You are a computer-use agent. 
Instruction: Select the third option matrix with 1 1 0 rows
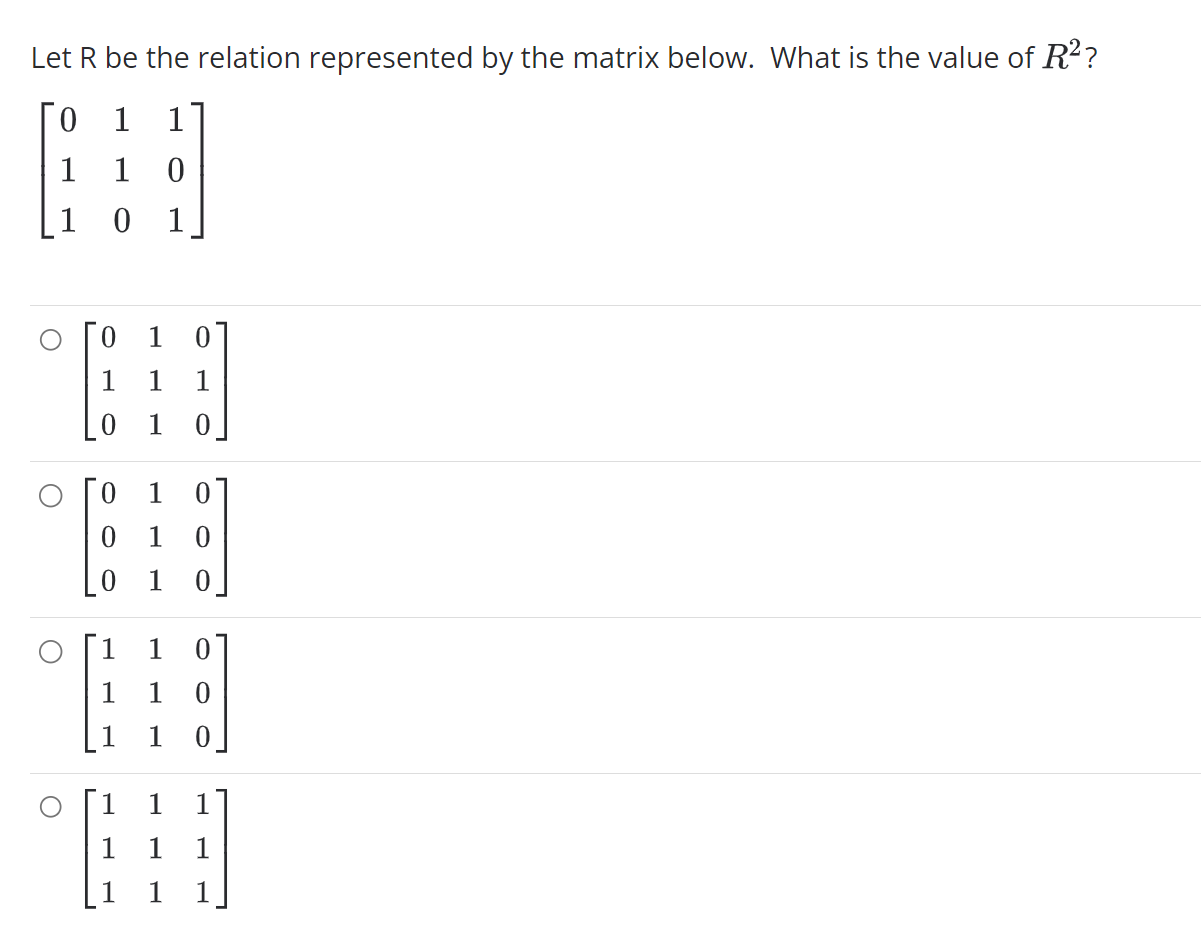click(x=49, y=650)
